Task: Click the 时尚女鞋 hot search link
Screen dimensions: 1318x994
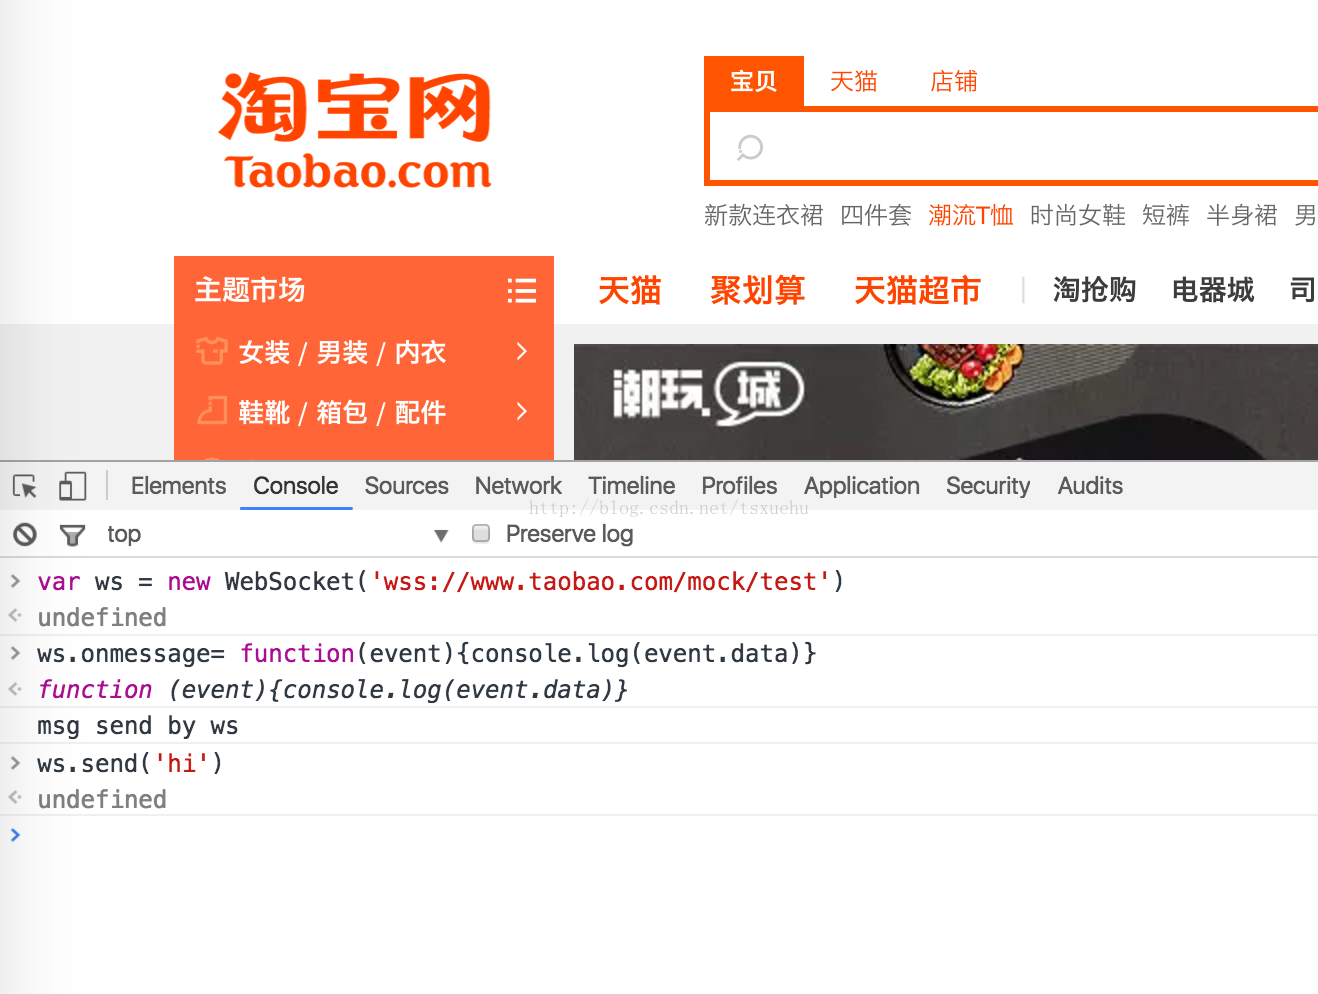Action: pos(1078,215)
